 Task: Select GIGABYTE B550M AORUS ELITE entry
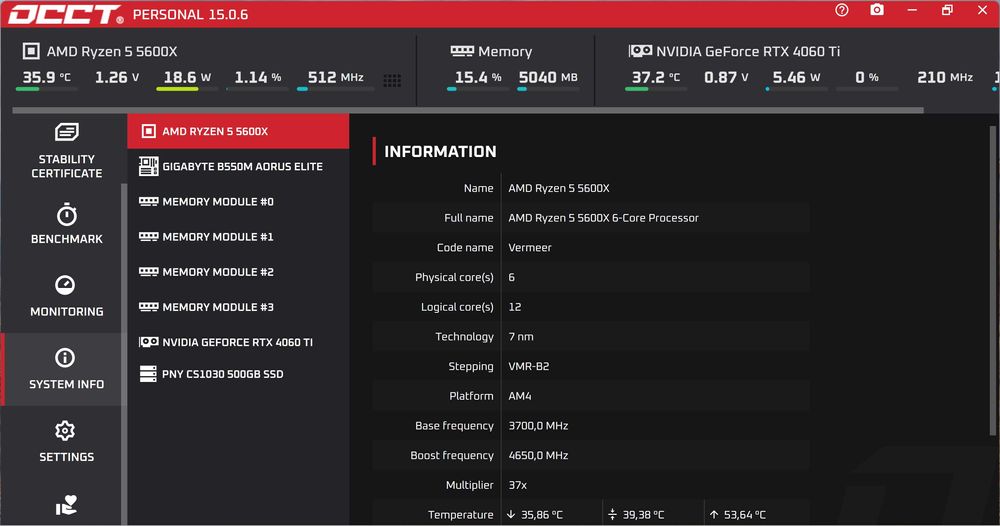click(x=239, y=166)
